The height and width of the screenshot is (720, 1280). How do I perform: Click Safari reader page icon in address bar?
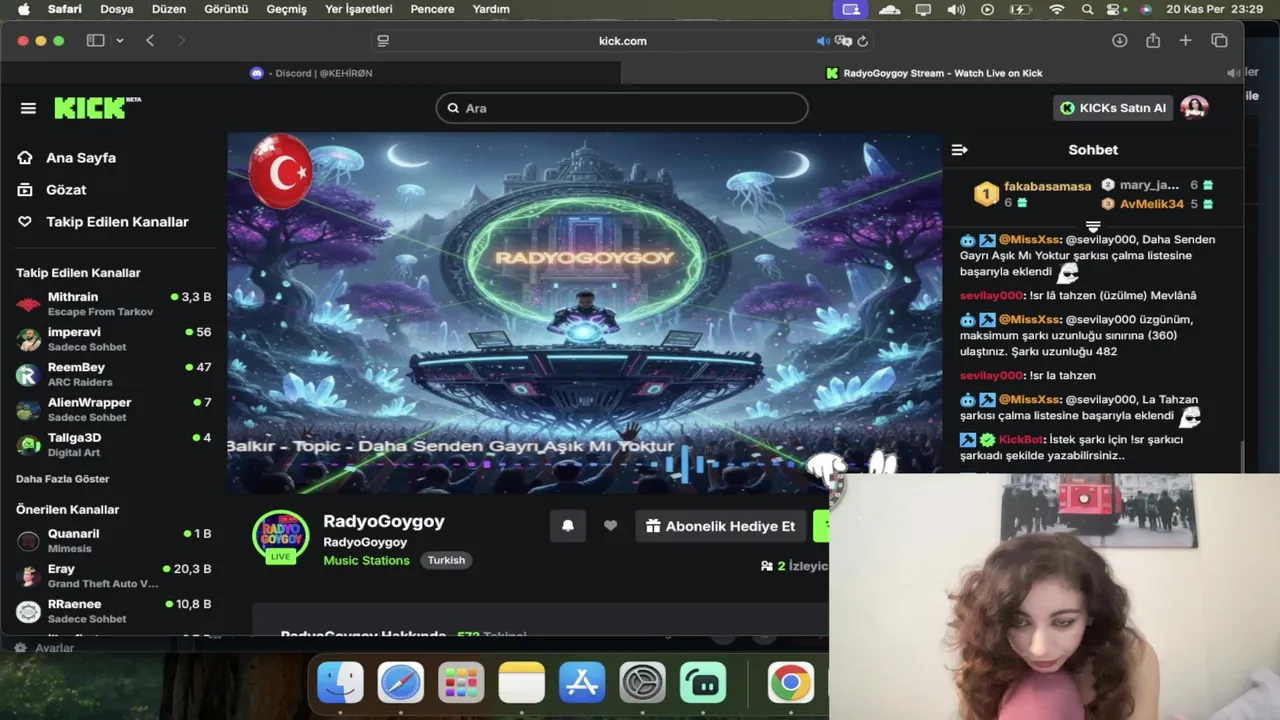pyautogui.click(x=383, y=41)
